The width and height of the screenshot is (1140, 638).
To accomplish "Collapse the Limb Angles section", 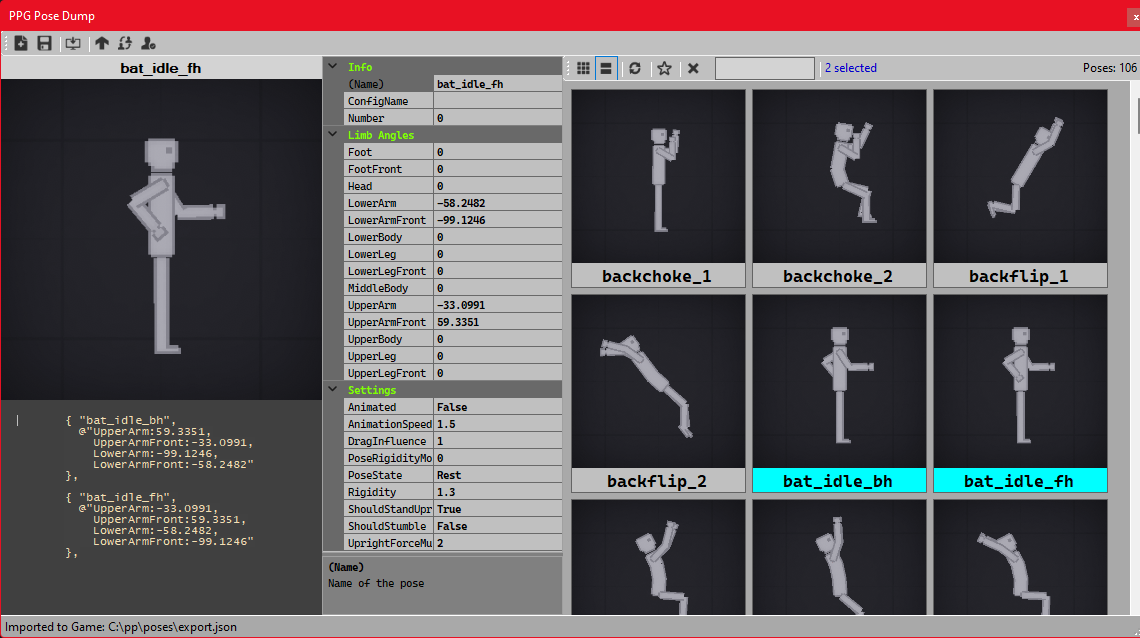I will [333, 134].
